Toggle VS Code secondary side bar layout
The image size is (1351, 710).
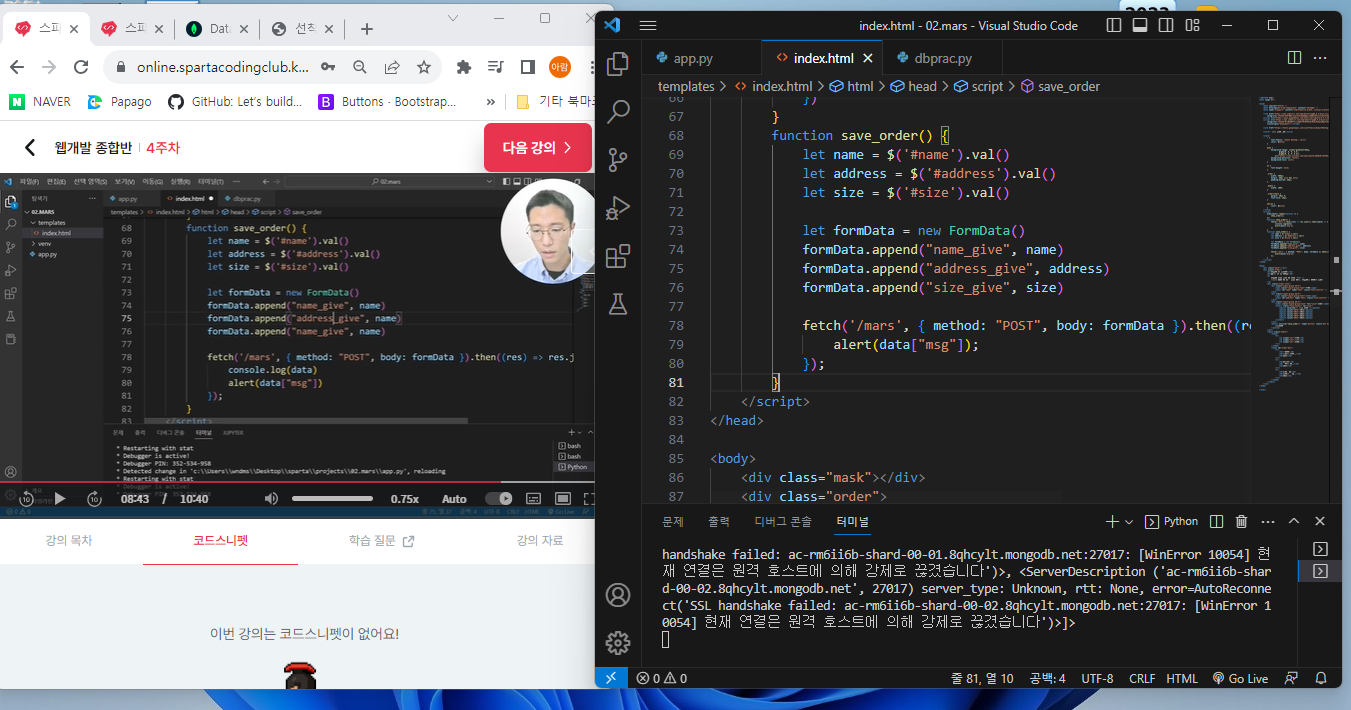pyautogui.click(x=1165, y=25)
